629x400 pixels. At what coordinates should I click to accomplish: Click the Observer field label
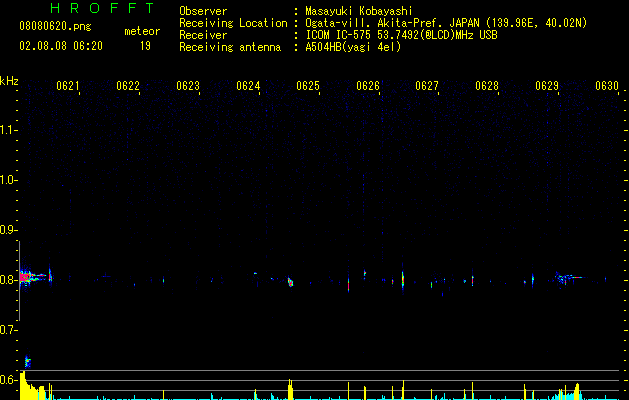pyautogui.click(x=203, y=11)
